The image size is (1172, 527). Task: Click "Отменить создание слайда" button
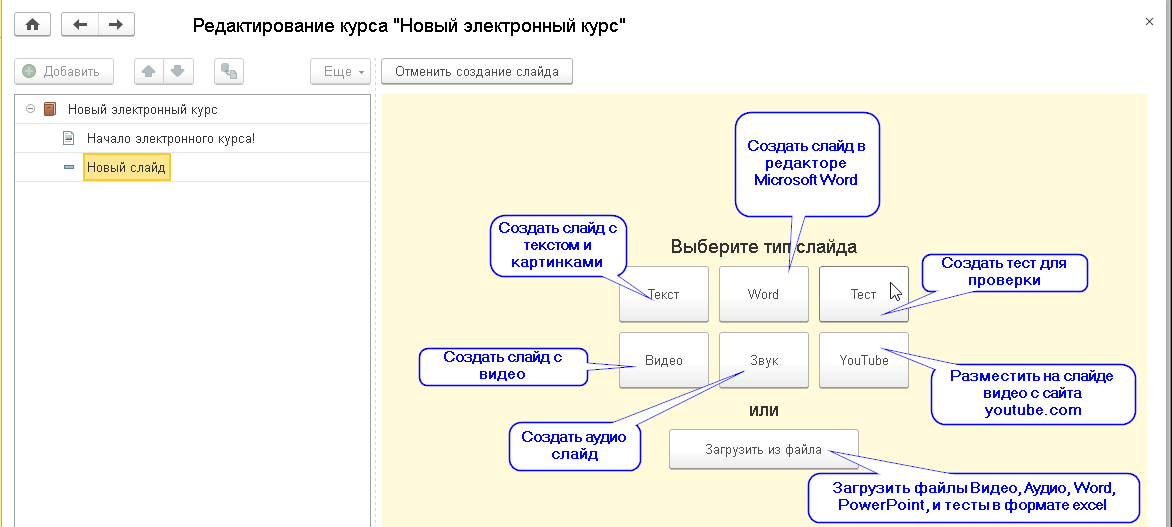click(x=477, y=72)
